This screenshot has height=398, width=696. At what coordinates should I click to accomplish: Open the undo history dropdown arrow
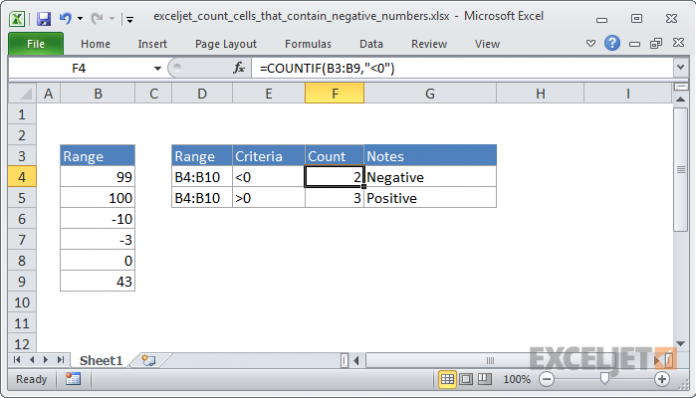coord(80,19)
